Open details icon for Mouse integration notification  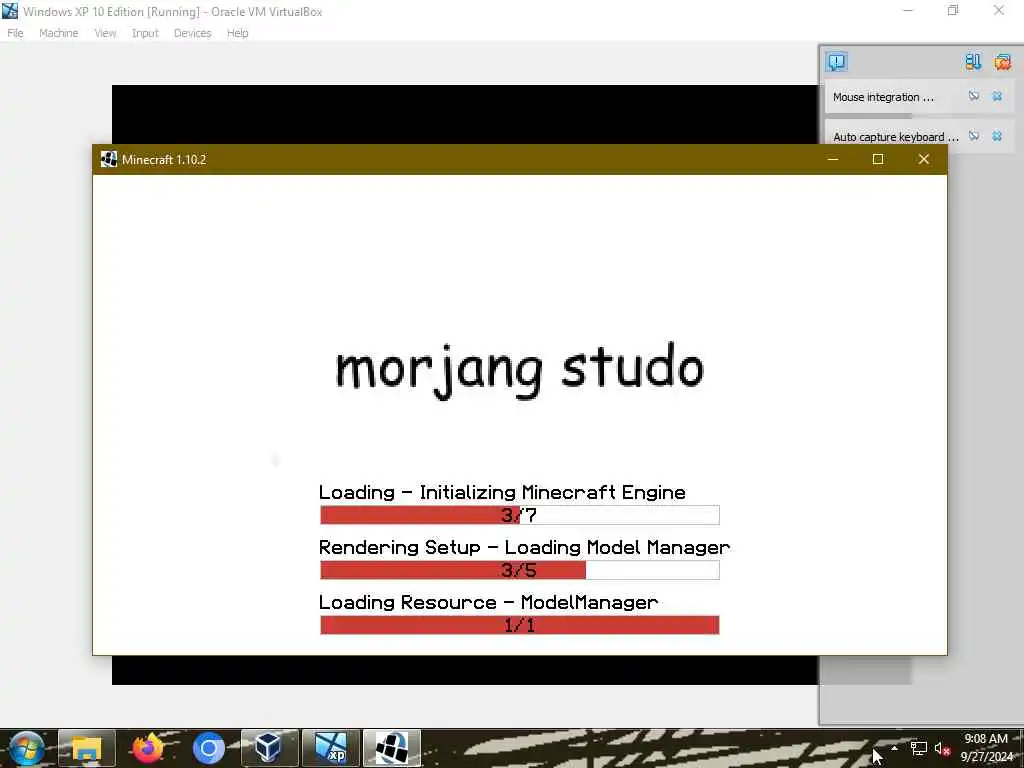point(974,96)
